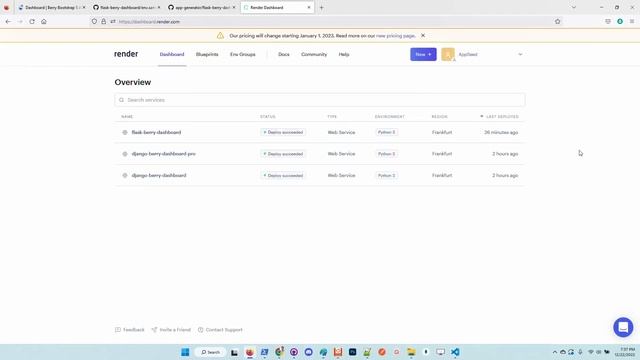Open the Help menu item
Screen dimensions: 640x360
[x=344, y=54]
